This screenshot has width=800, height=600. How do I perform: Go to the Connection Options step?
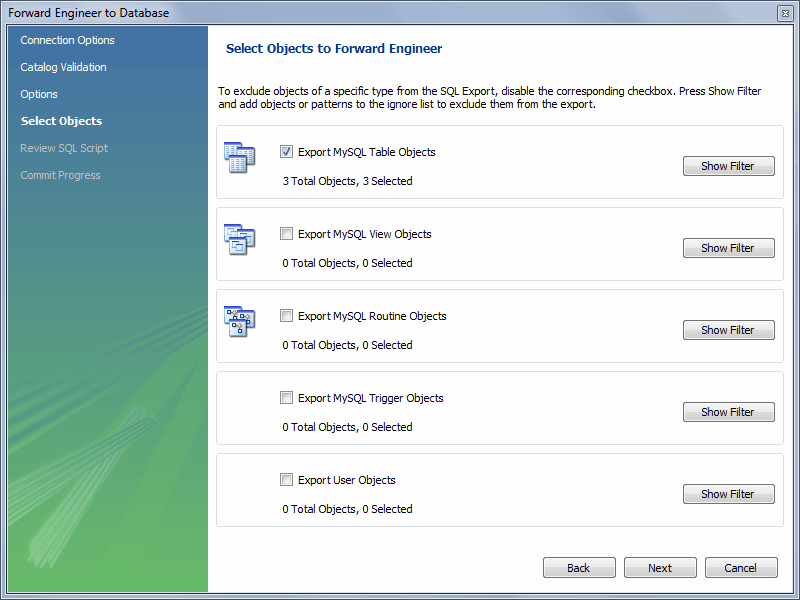pos(67,40)
